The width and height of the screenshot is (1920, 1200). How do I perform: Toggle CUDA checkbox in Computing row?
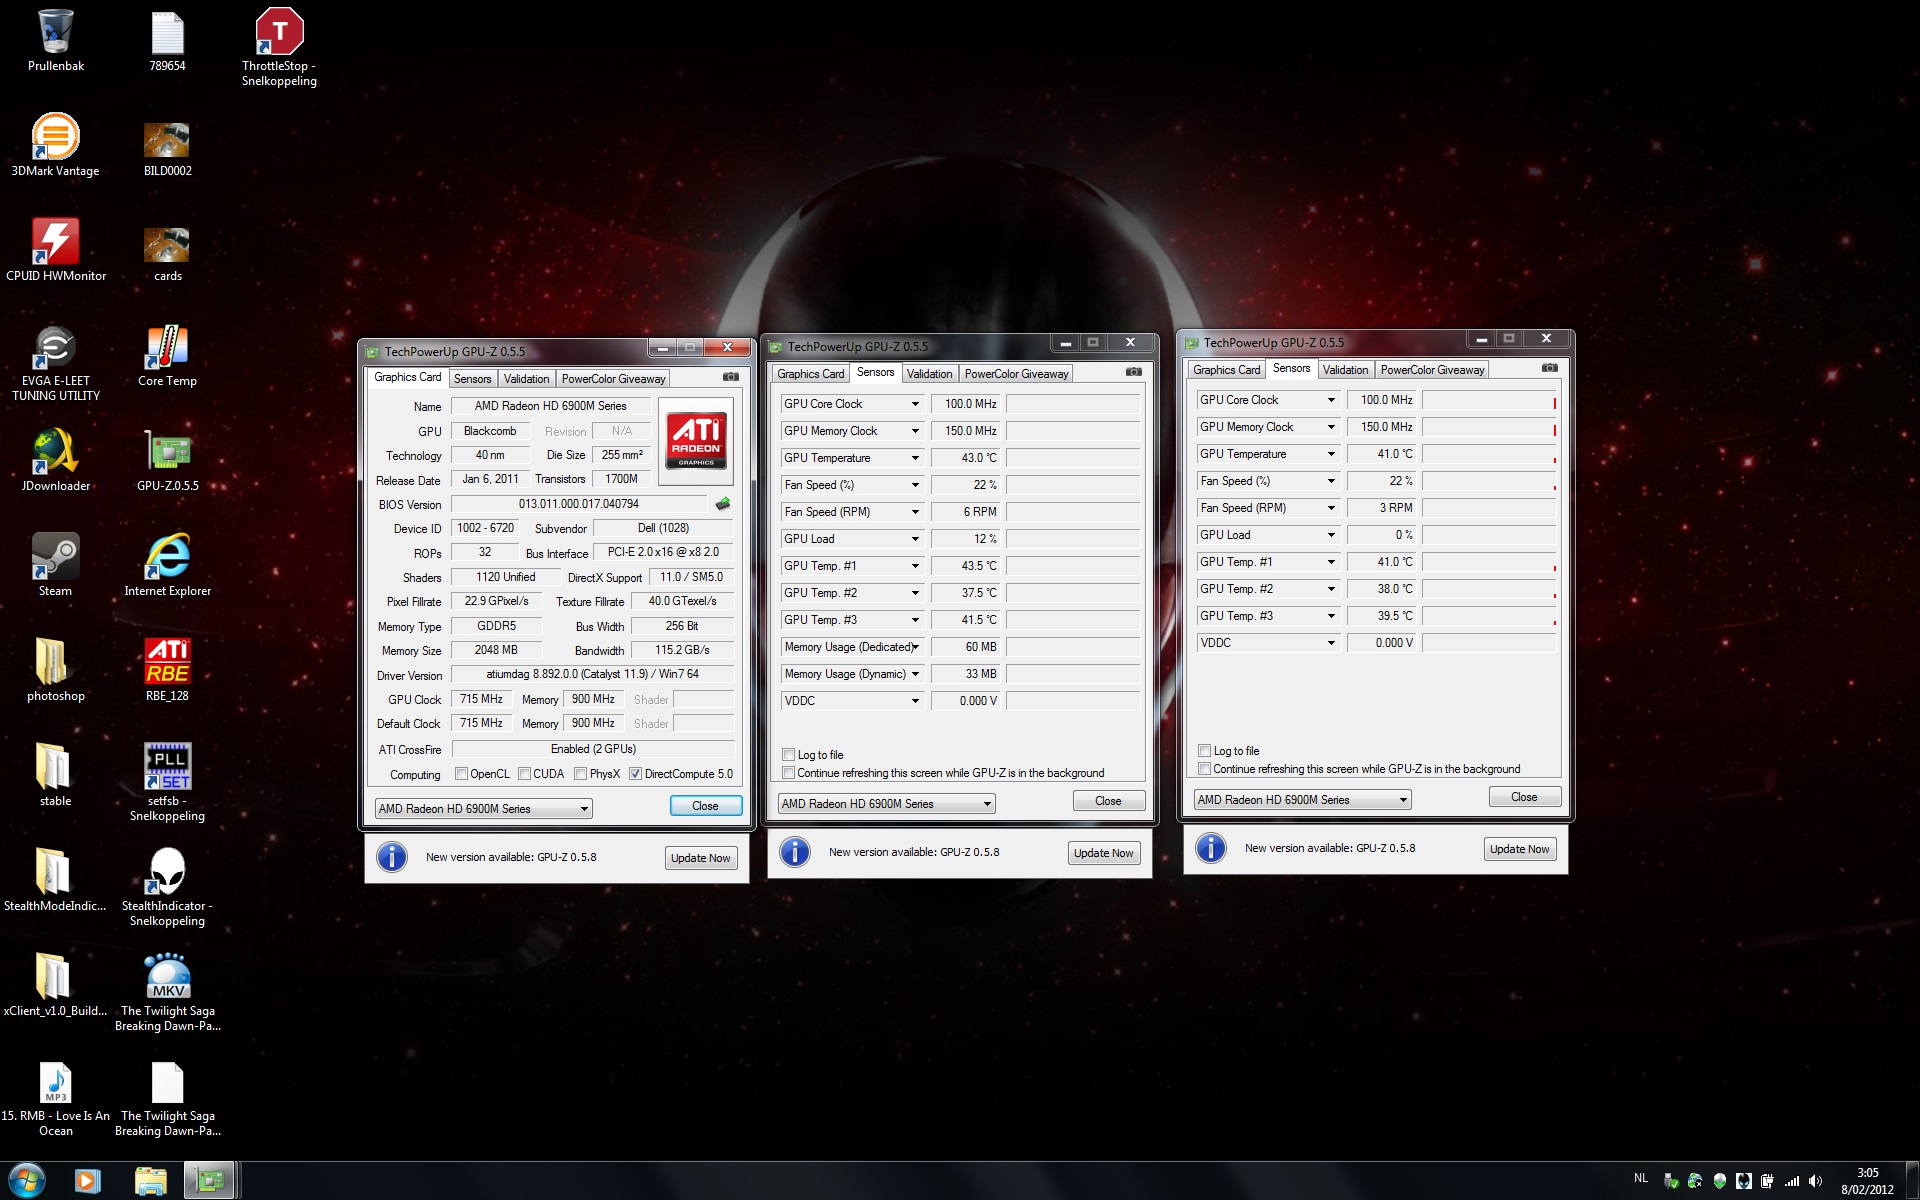click(x=524, y=773)
